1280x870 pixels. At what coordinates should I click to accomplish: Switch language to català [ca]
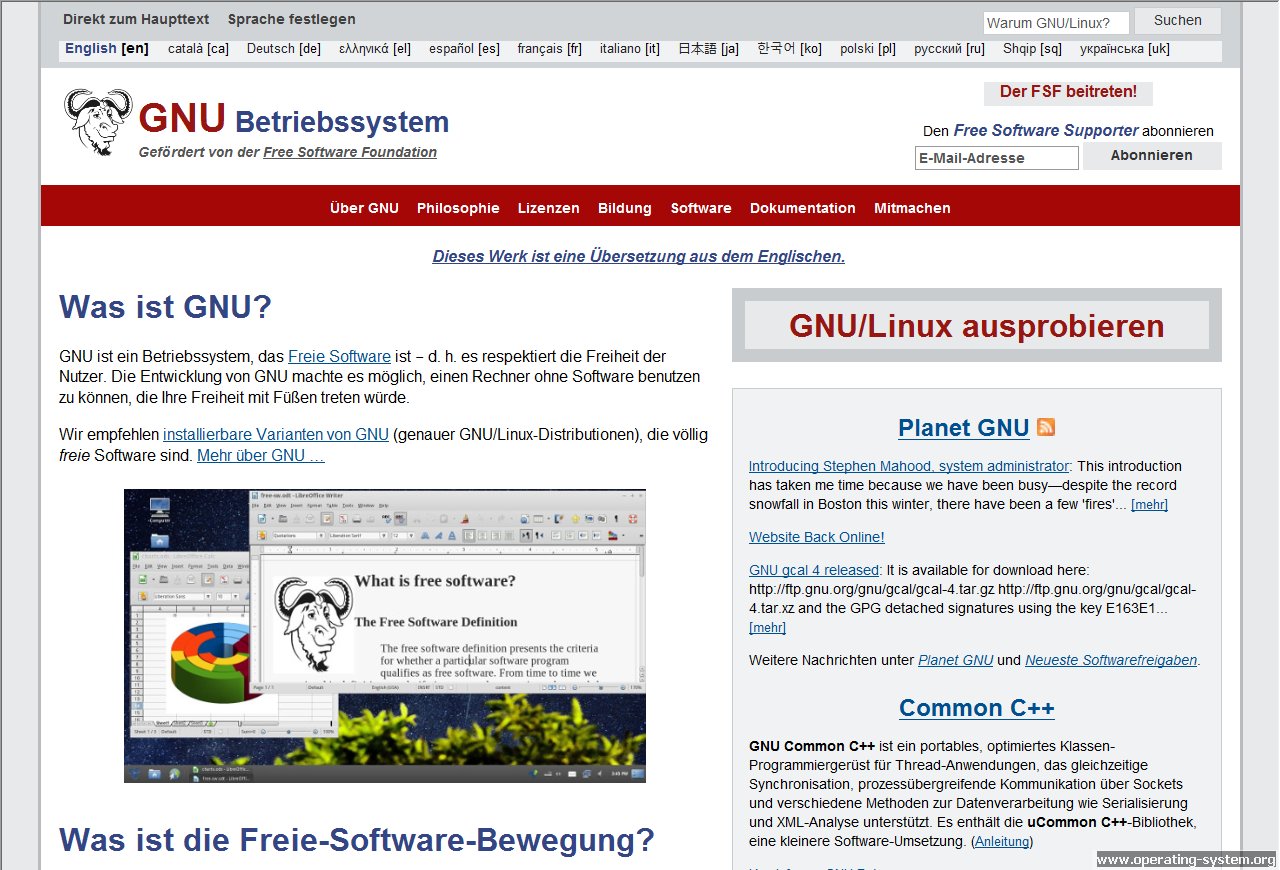coord(198,49)
